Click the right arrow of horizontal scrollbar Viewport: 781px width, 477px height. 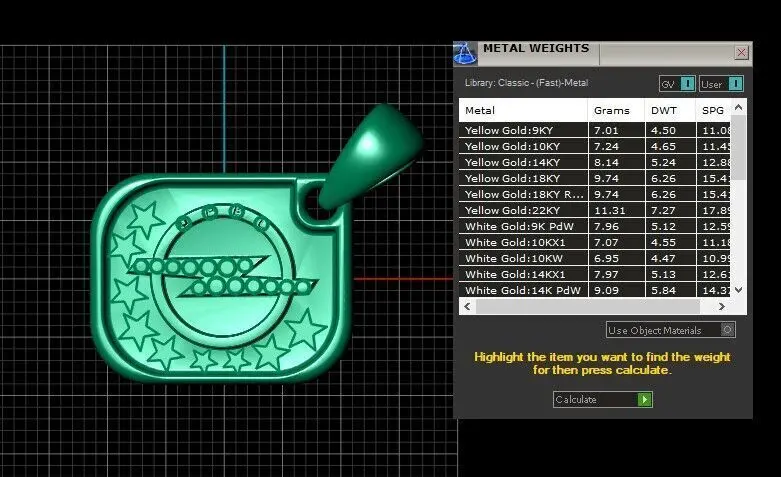(721, 307)
